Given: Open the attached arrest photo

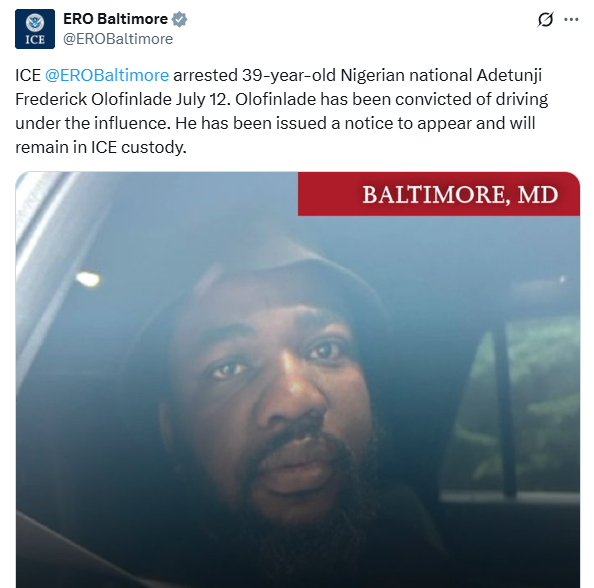Looking at the screenshot, I should pos(298,380).
